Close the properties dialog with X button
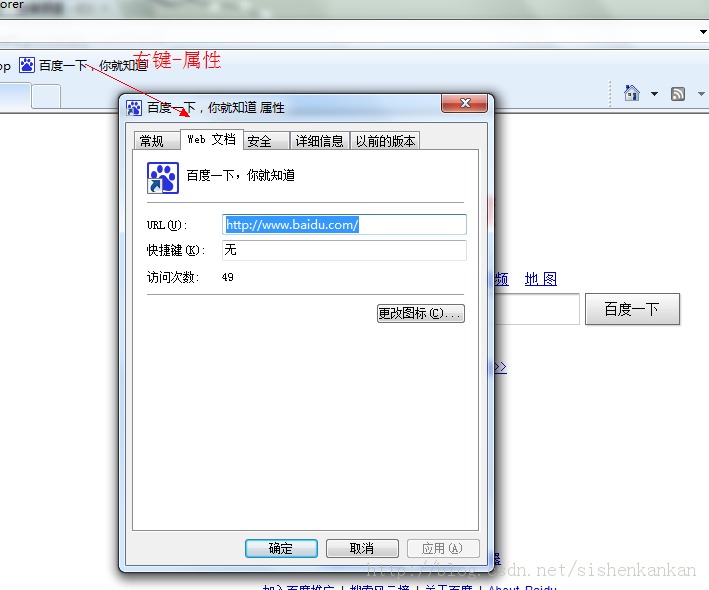 point(464,103)
